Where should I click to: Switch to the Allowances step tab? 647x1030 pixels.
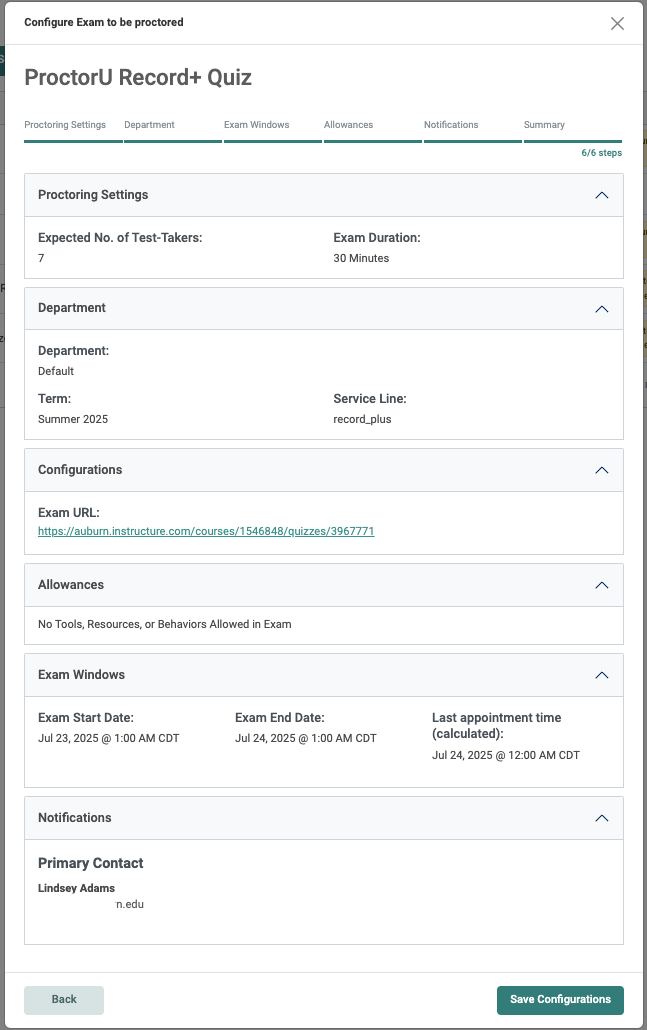348,125
